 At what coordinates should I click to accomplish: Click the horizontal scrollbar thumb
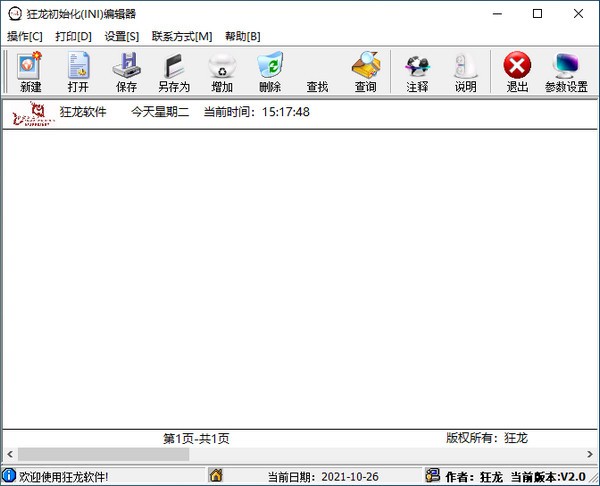pyautogui.click(x=104, y=454)
